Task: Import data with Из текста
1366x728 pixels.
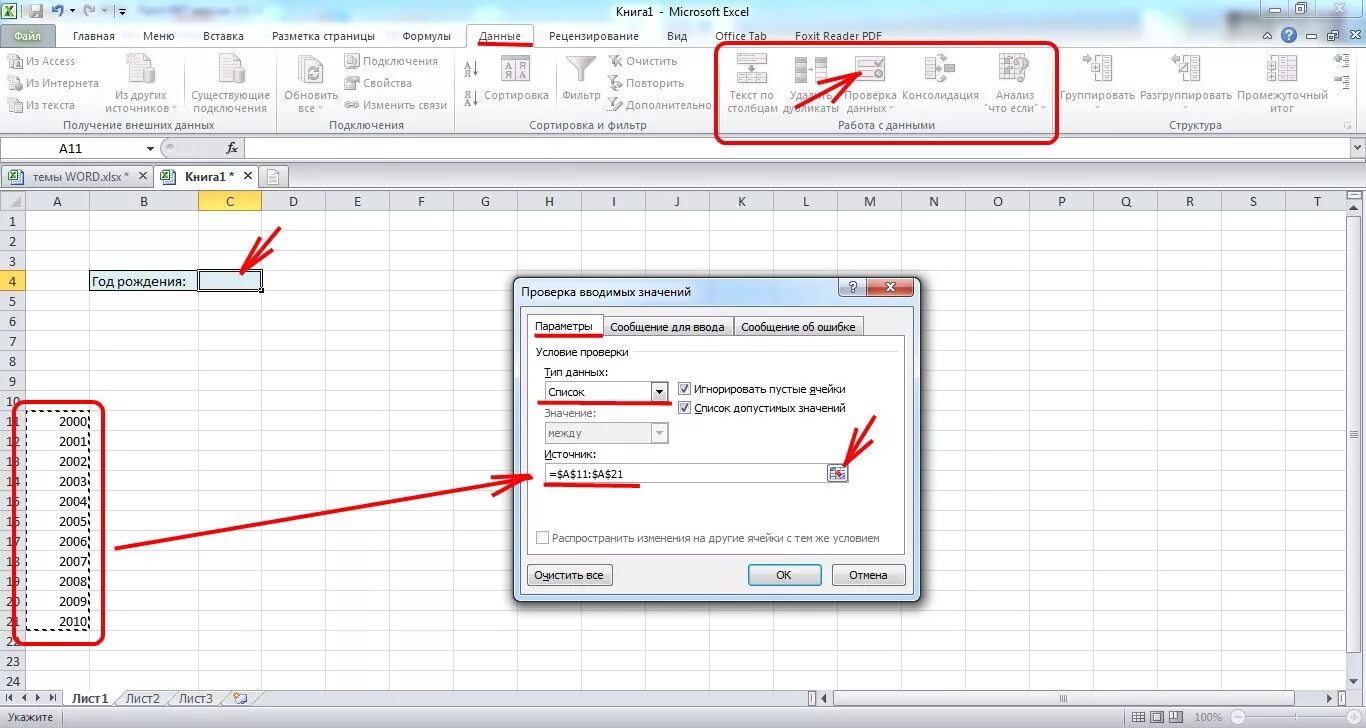Action: click(x=41, y=105)
